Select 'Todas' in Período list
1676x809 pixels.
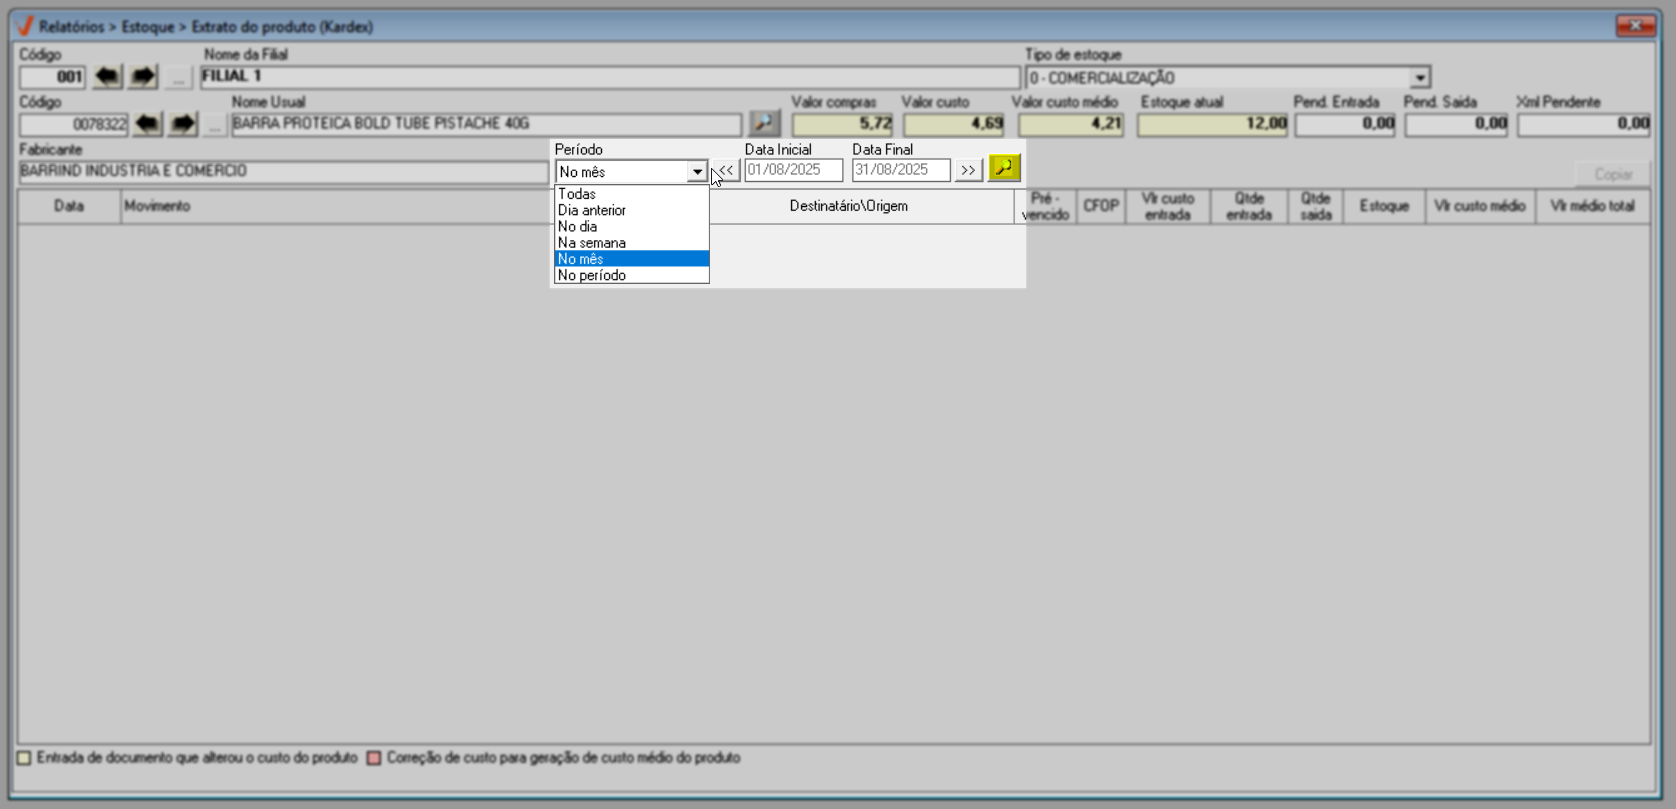(577, 194)
